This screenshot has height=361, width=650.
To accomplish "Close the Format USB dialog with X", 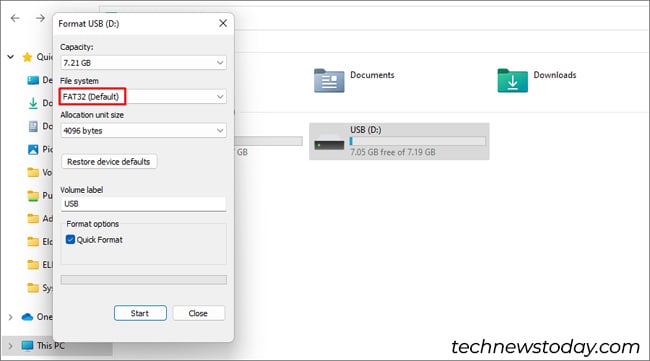I will 223,23.
